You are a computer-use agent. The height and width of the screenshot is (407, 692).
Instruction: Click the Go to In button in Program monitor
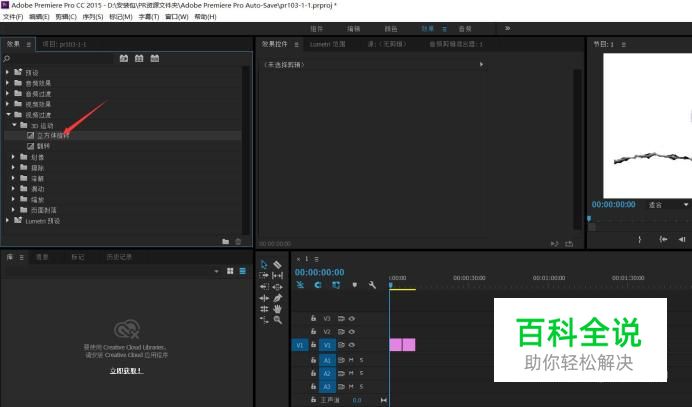663,239
